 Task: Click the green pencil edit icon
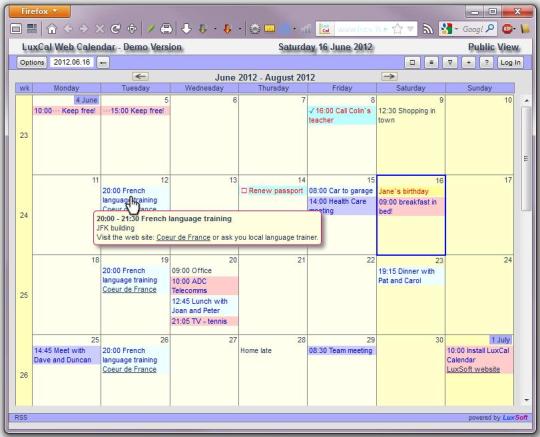click(150, 29)
